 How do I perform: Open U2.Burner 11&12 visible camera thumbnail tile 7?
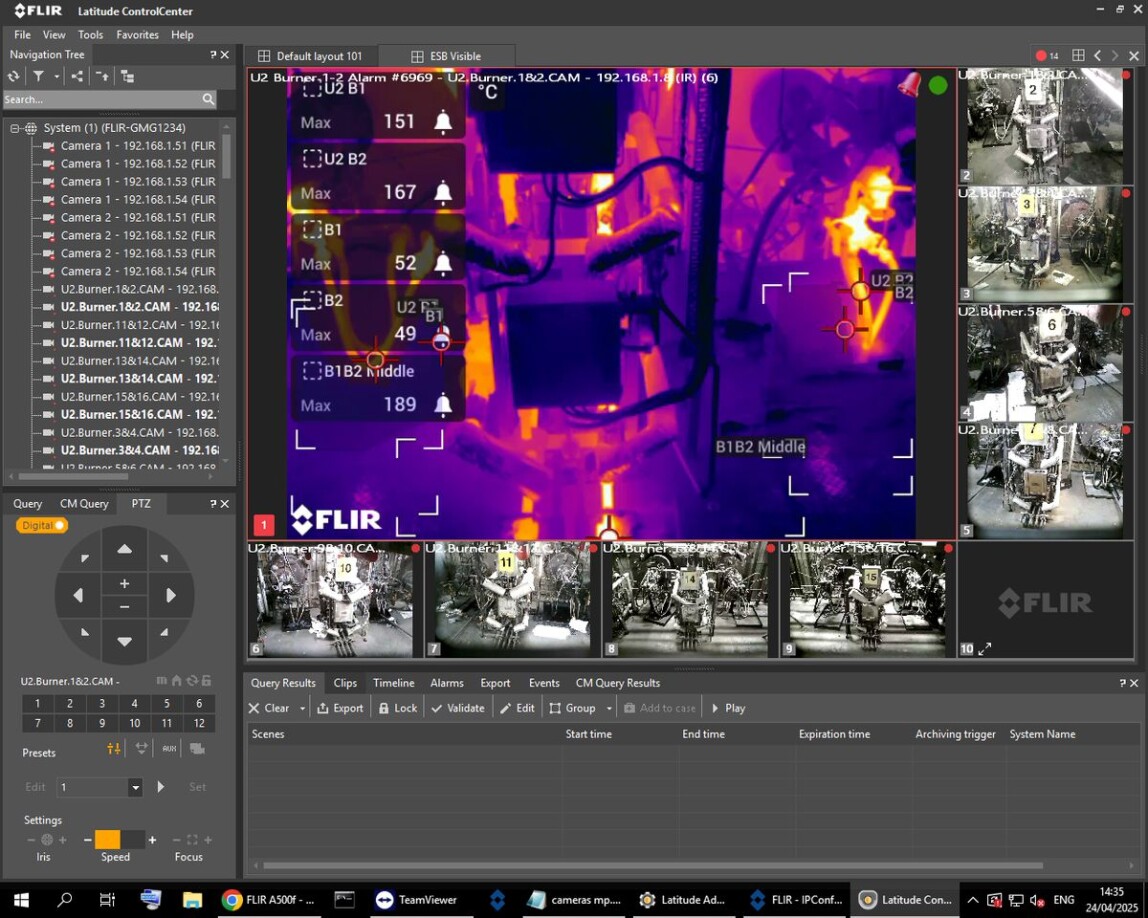pyautogui.click(x=512, y=600)
